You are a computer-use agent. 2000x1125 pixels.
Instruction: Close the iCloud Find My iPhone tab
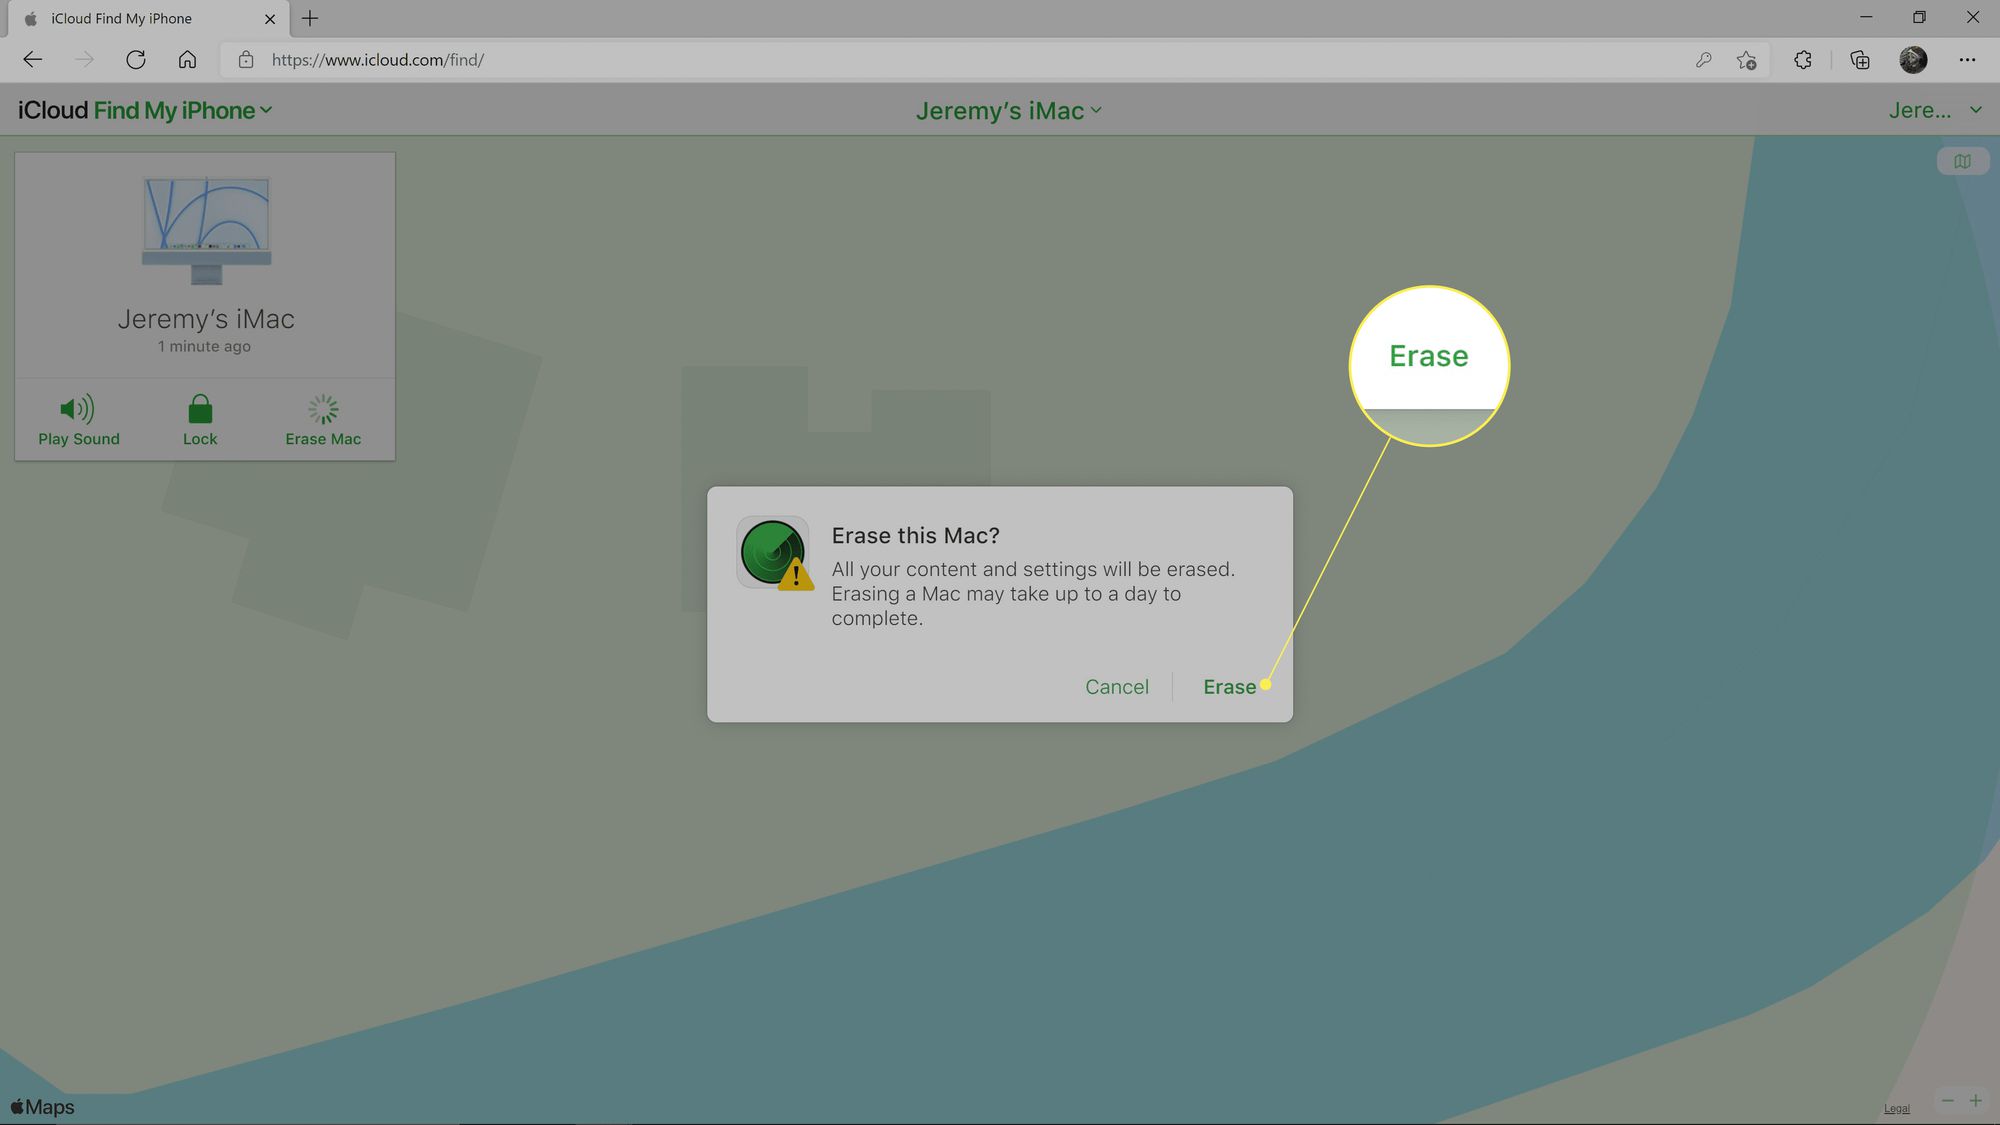pos(269,19)
